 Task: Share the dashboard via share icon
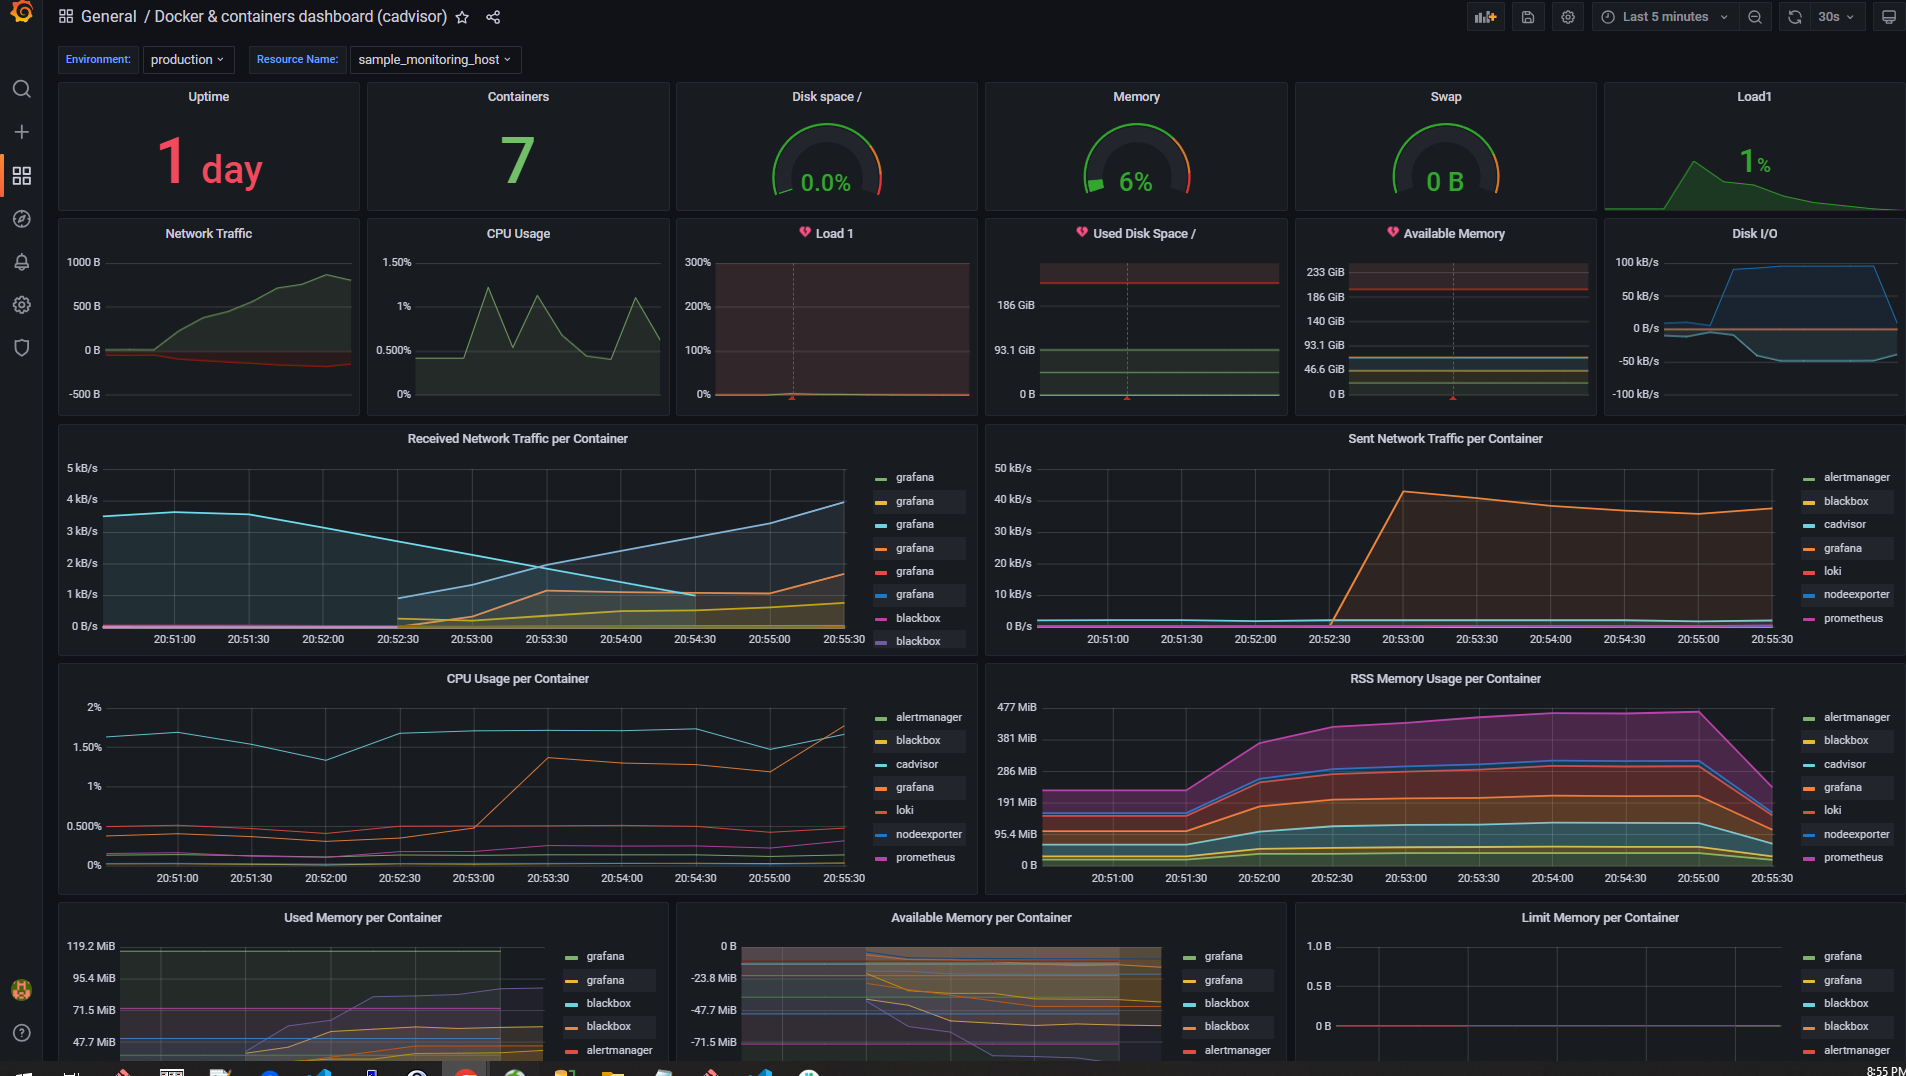pos(493,17)
